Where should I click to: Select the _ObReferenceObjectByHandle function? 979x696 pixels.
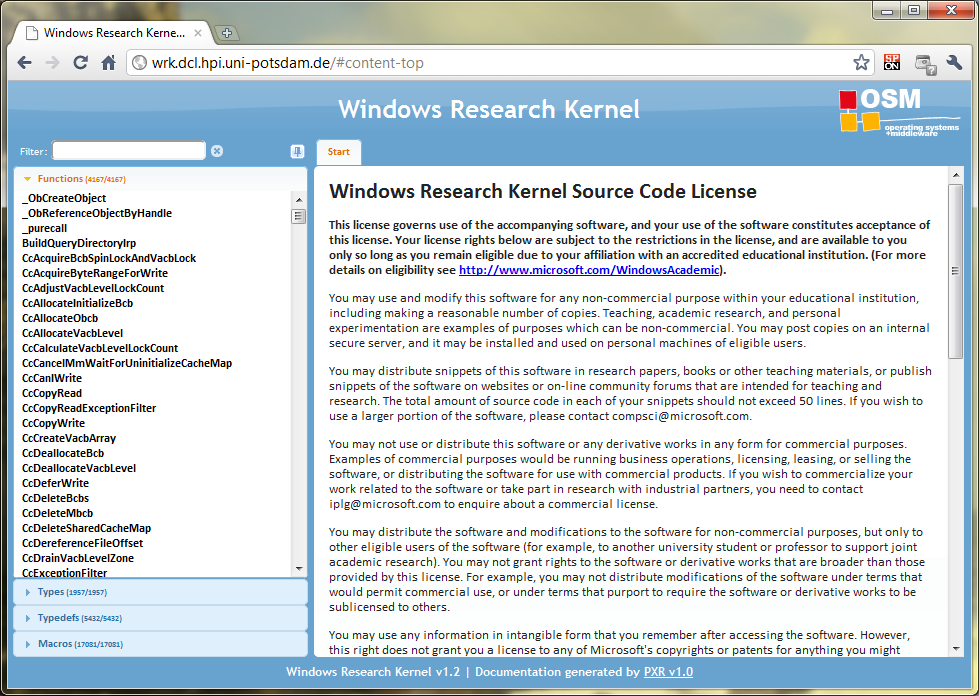pos(97,213)
